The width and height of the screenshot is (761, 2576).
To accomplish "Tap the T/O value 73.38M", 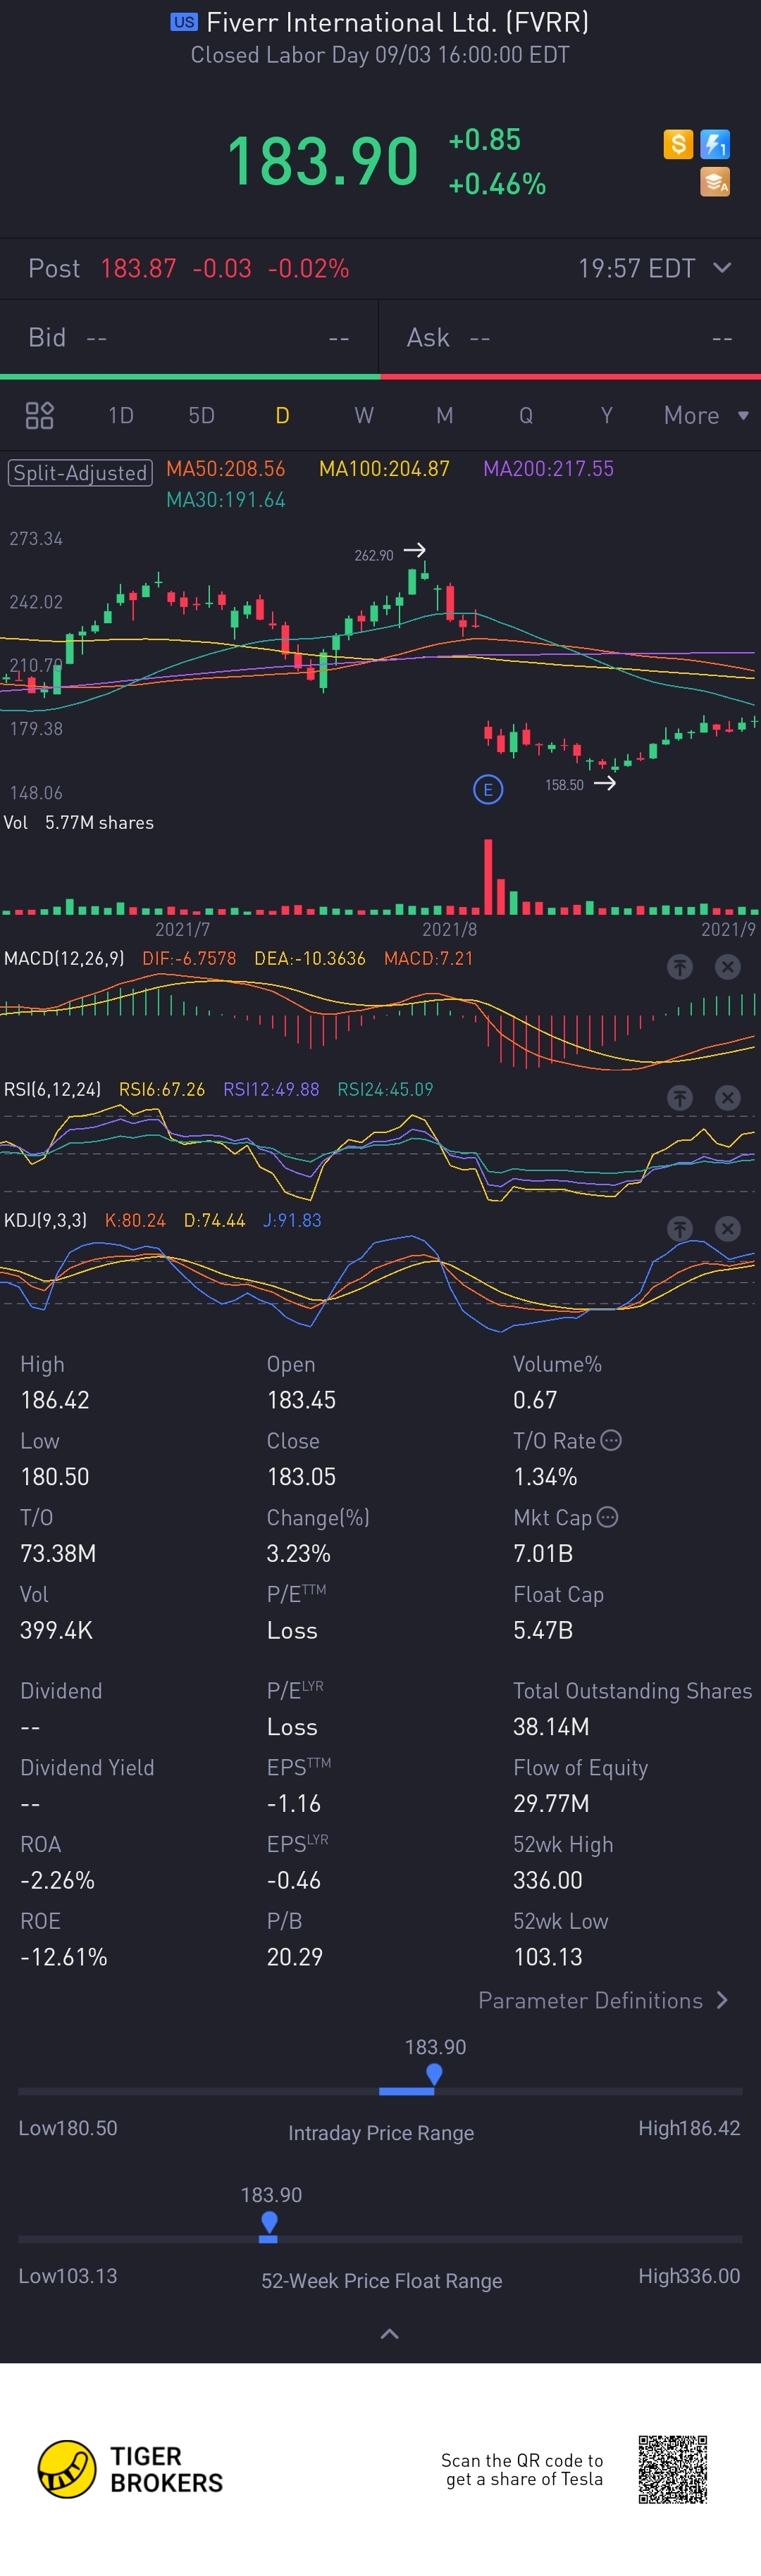I will 58,1553.
